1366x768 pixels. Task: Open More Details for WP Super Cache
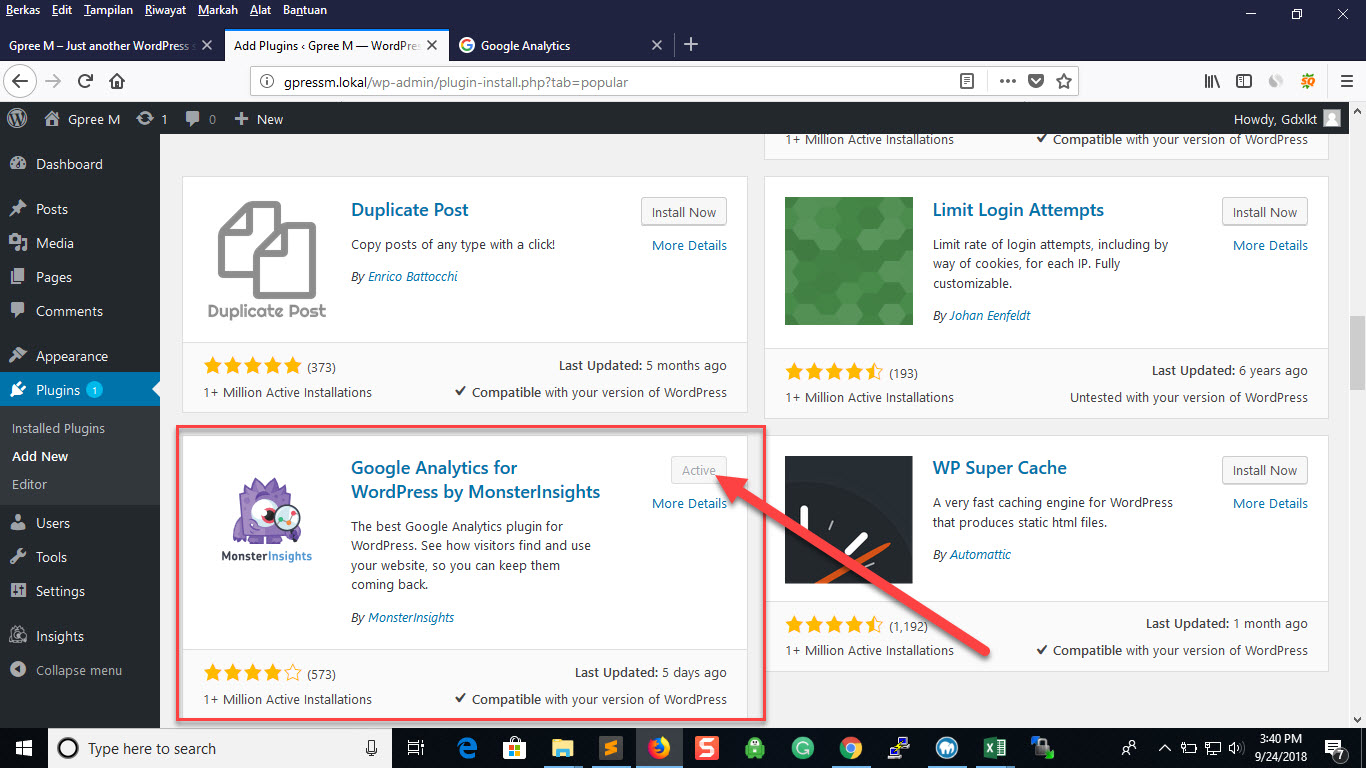pyautogui.click(x=1270, y=503)
